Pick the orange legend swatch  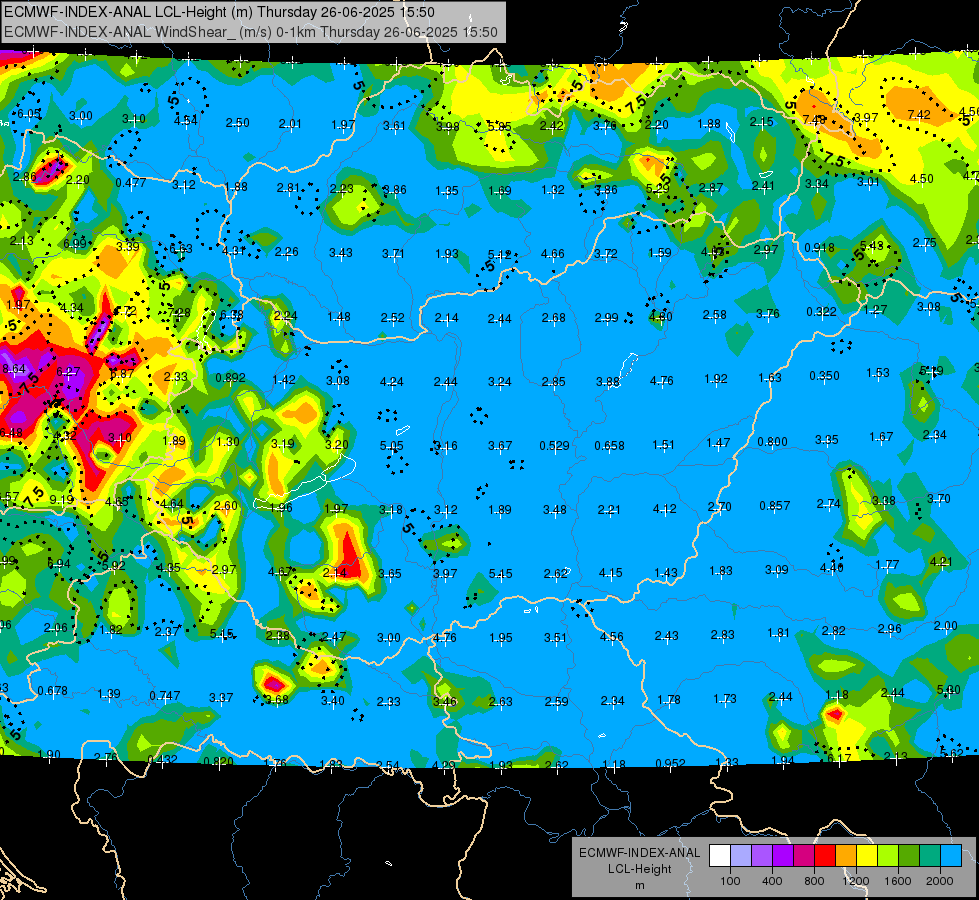[846, 855]
